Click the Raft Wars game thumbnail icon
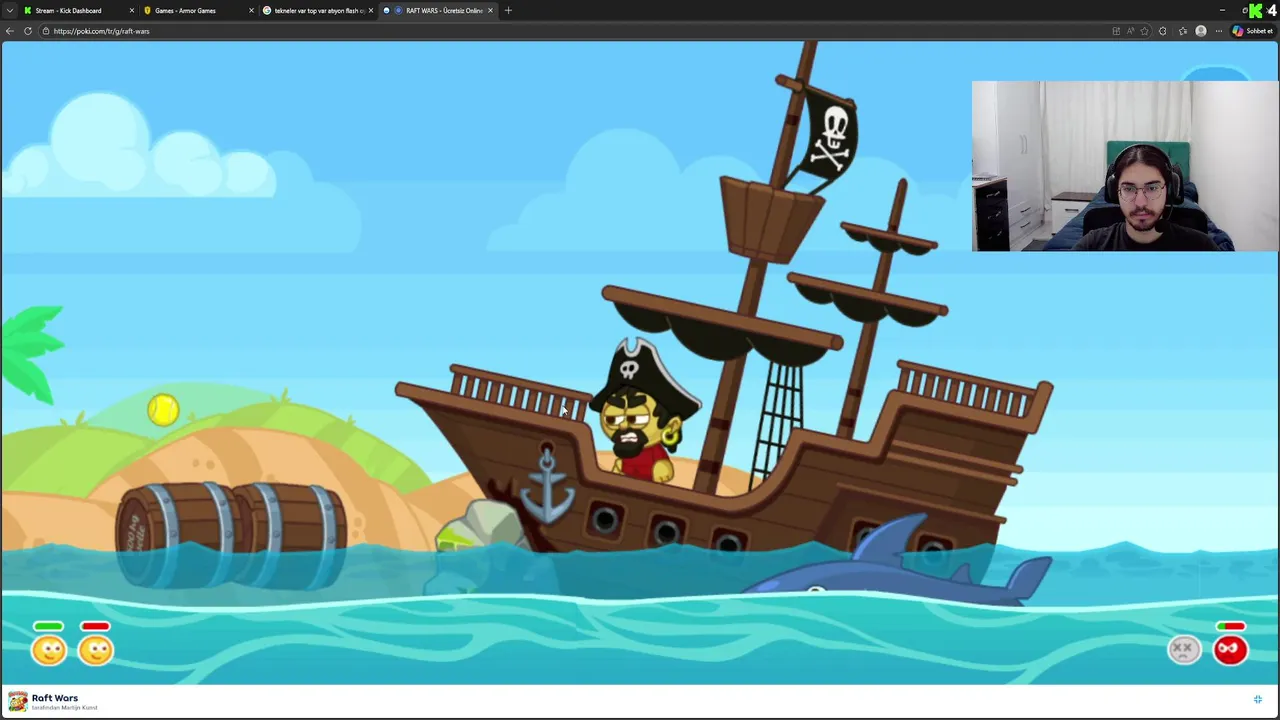1280x720 pixels. (x=17, y=702)
